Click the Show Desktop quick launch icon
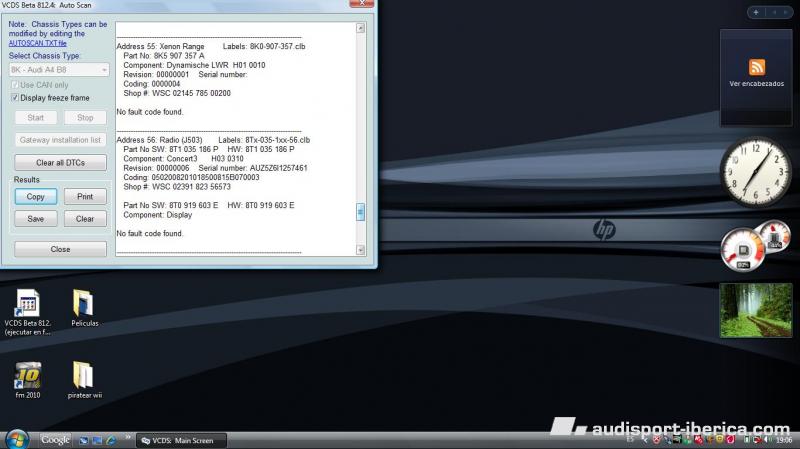Screen dimensions: 800x449 (x=84, y=440)
